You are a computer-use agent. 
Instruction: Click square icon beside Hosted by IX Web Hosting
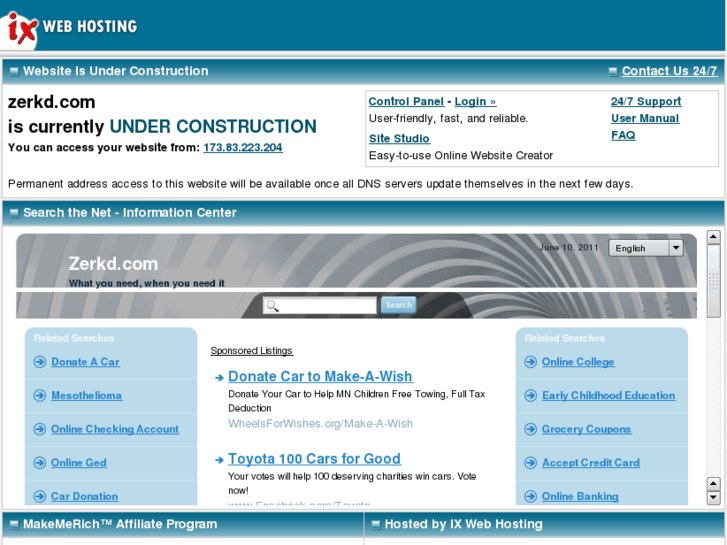(x=376, y=525)
